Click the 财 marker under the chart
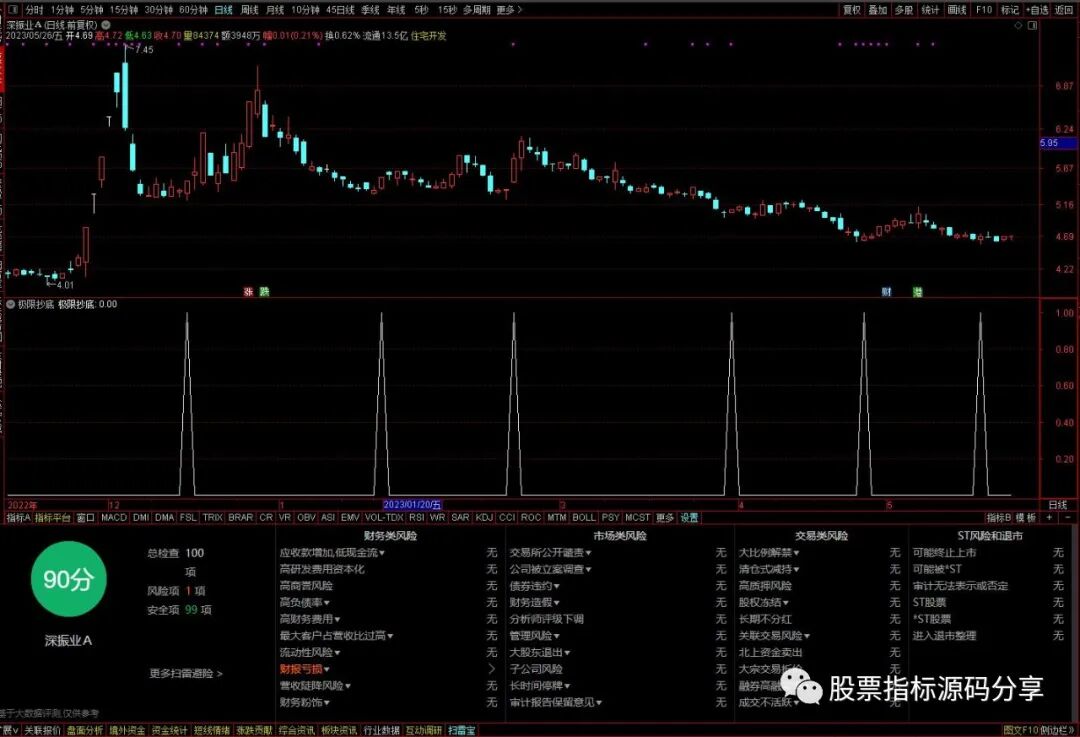 (886, 292)
